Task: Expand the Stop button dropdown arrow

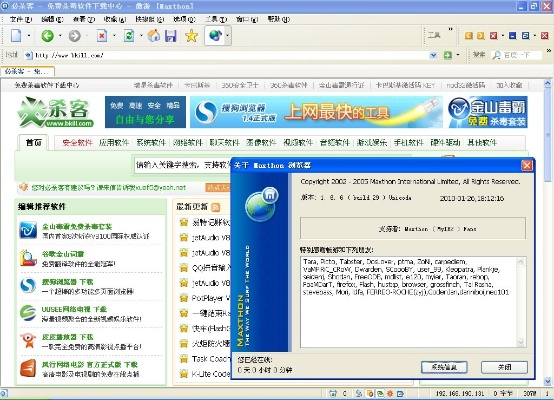Action: pos(114,36)
